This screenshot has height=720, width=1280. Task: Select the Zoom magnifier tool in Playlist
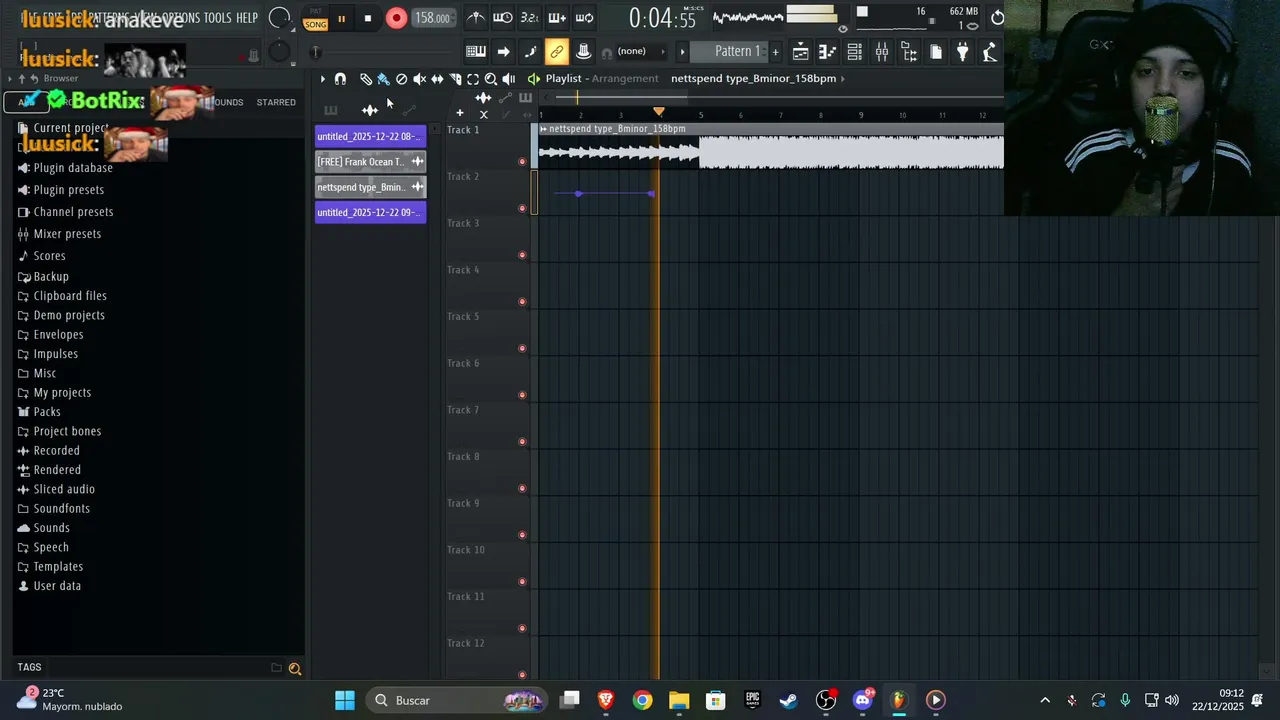(x=491, y=79)
